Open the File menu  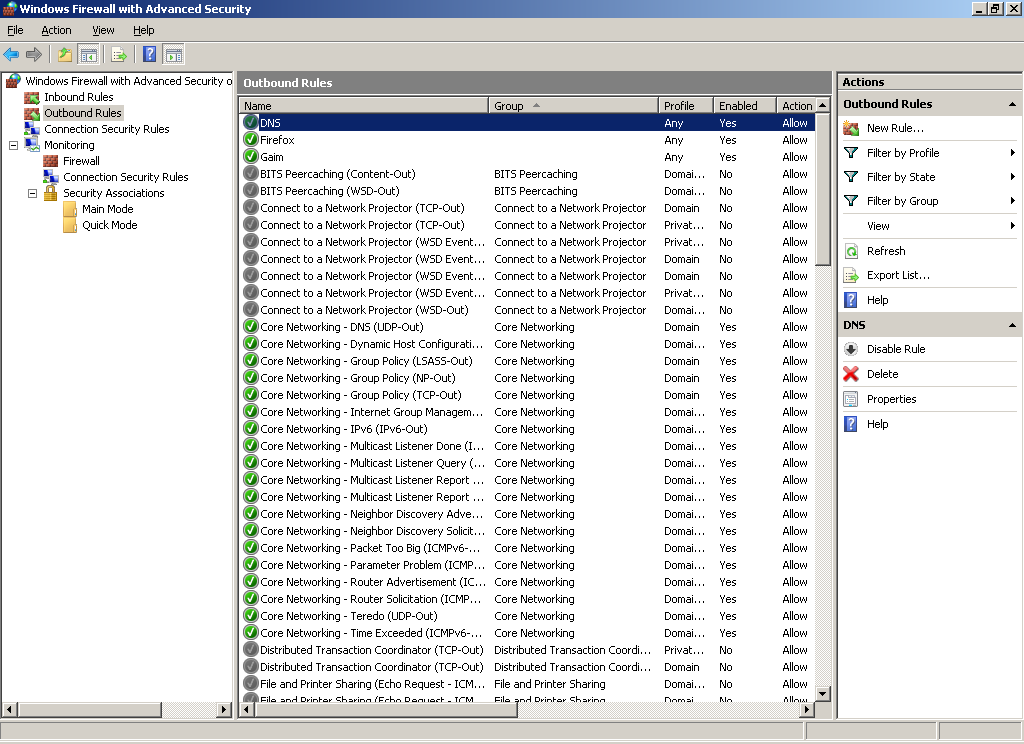coord(15,30)
